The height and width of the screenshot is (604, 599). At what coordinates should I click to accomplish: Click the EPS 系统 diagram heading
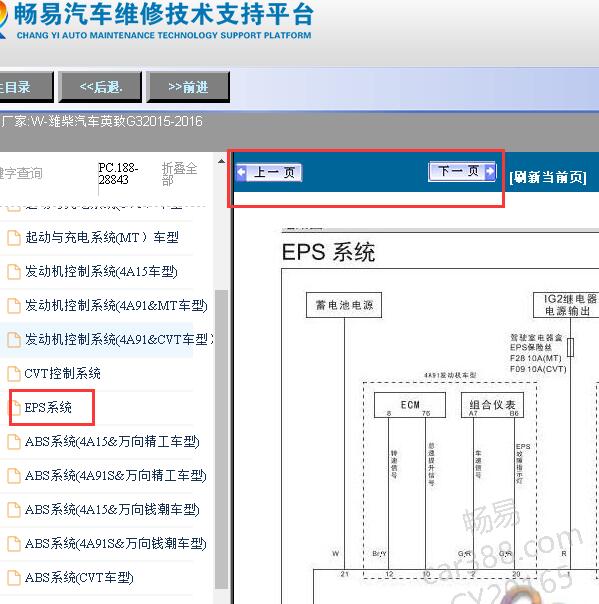[329, 252]
